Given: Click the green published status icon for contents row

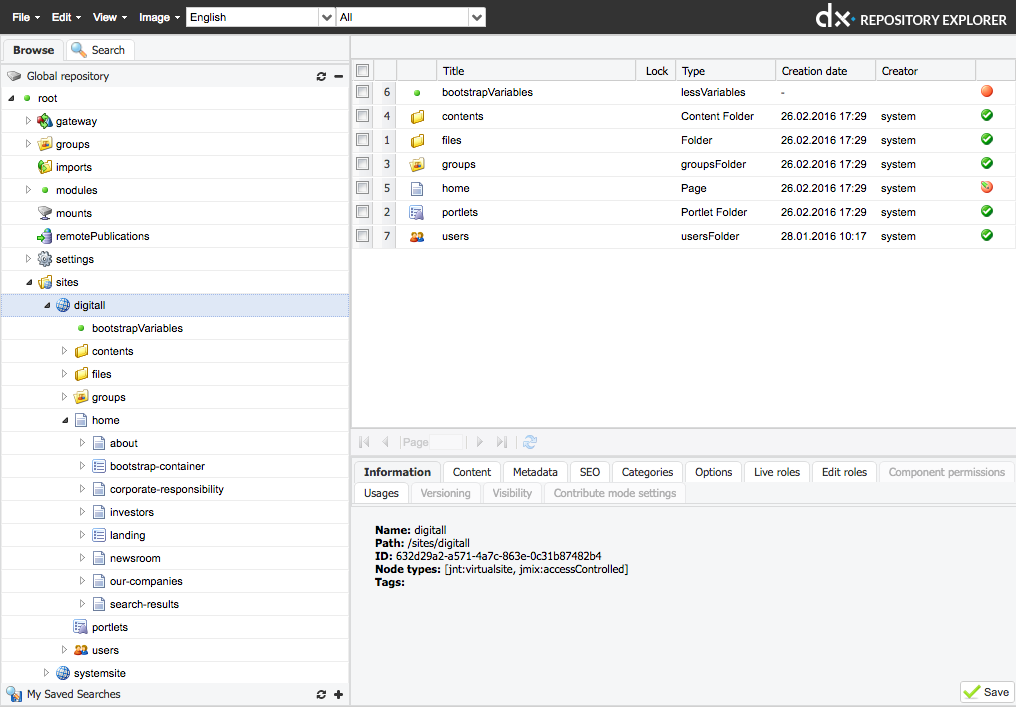Looking at the screenshot, I should tap(987, 115).
